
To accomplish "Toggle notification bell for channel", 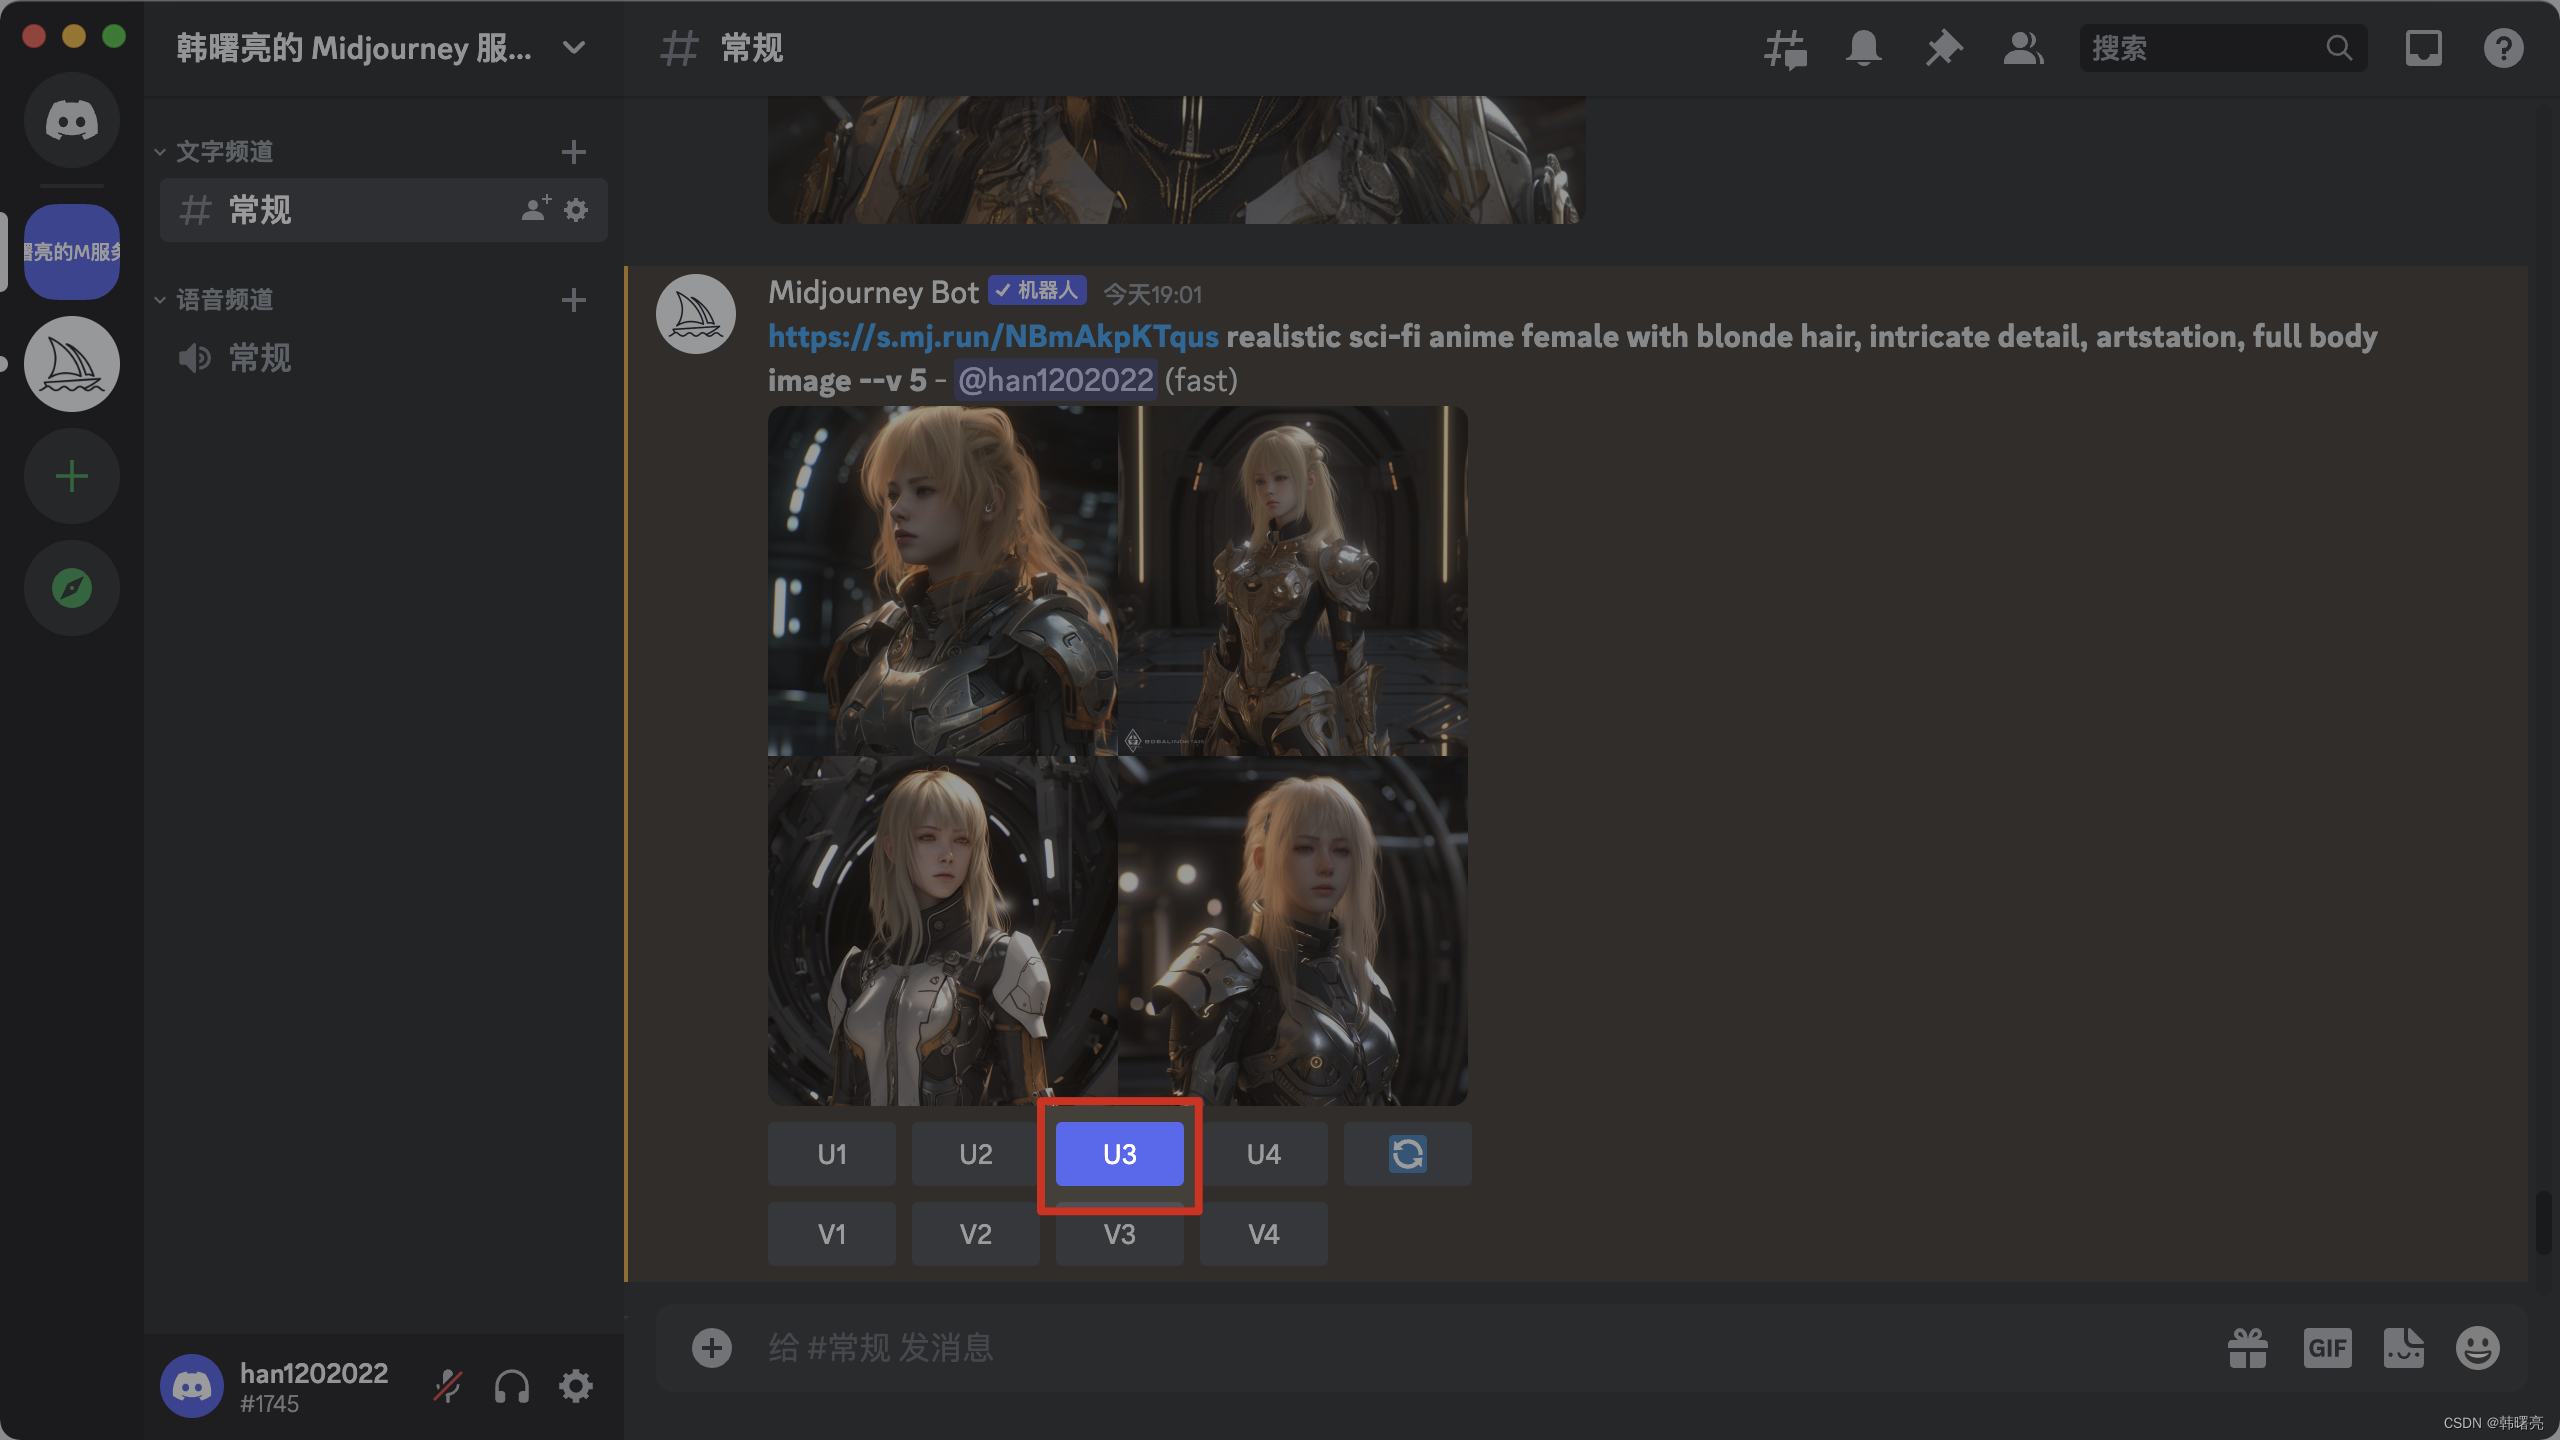I will click(x=1863, y=48).
